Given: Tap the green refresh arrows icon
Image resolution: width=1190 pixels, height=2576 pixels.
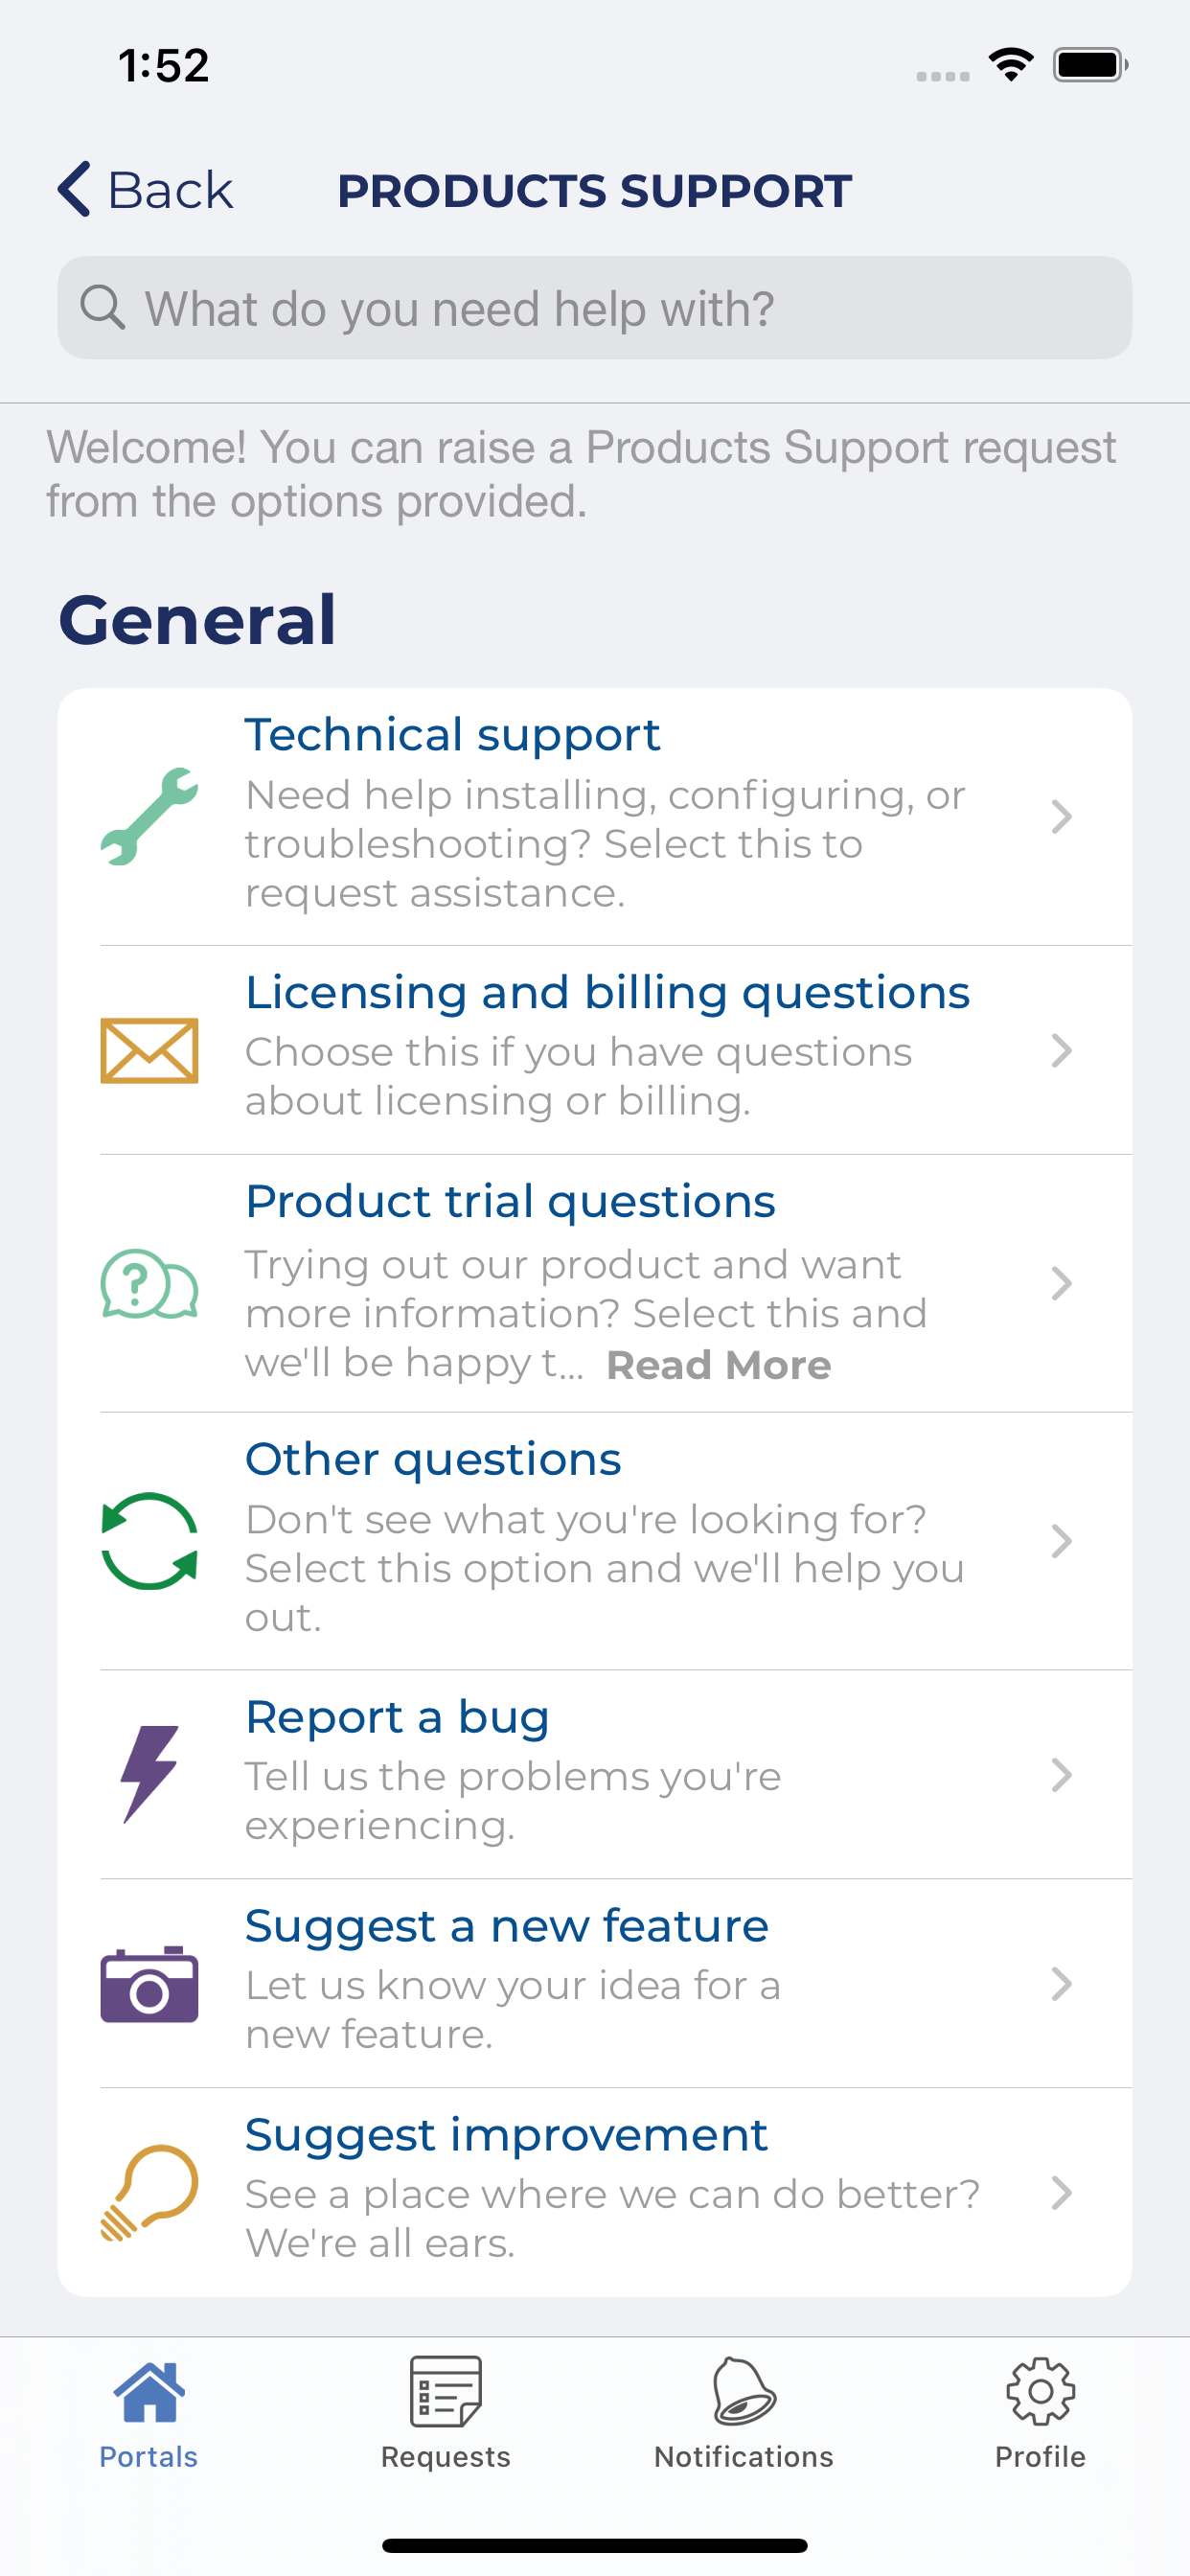Looking at the screenshot, I should [x=149, y=1541].
